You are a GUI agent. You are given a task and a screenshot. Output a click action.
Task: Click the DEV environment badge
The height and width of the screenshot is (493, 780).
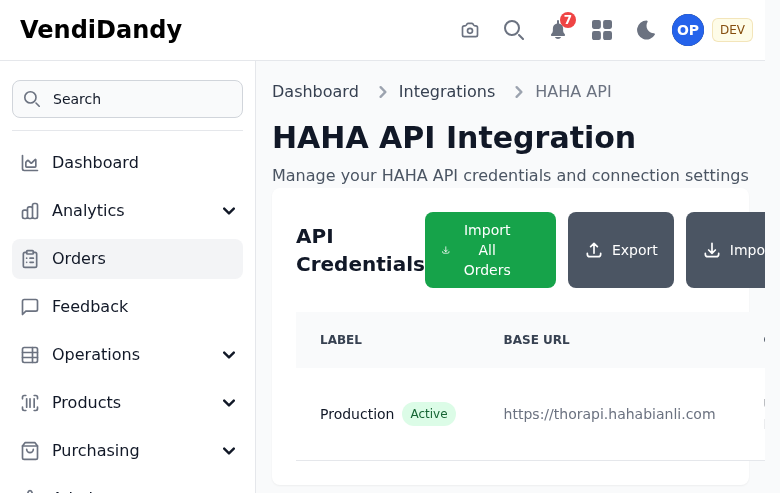[732, 30]
